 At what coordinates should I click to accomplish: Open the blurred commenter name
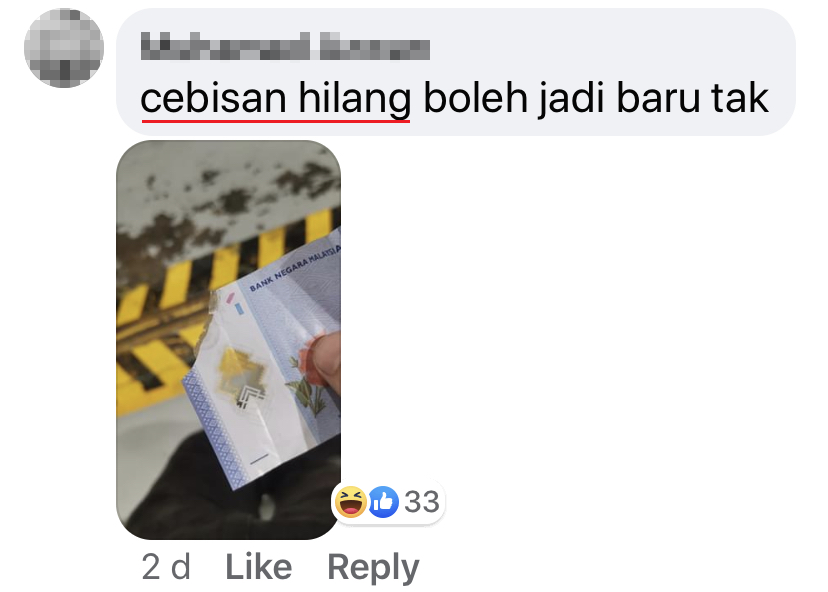click(x=285, y=46)
